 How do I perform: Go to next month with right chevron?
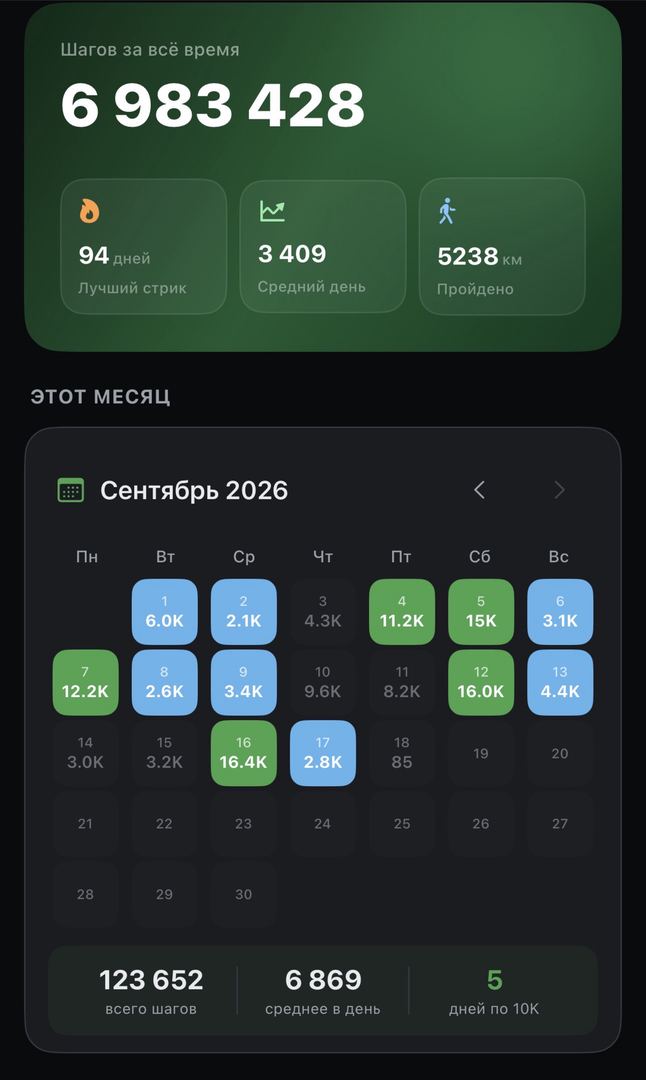coord(559,490)
